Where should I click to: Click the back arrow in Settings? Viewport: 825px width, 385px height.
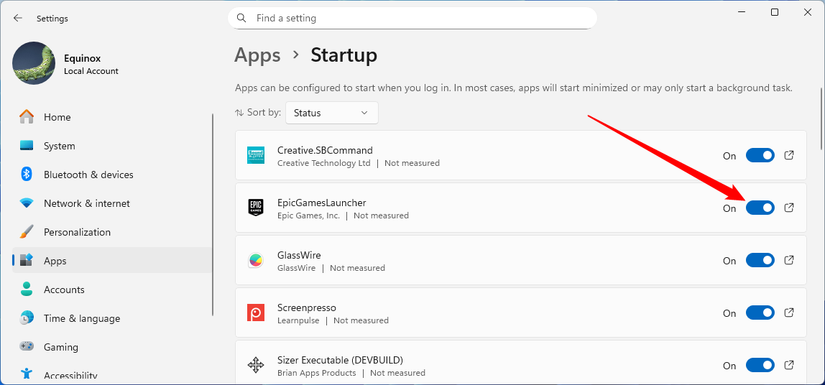[18, 18]
